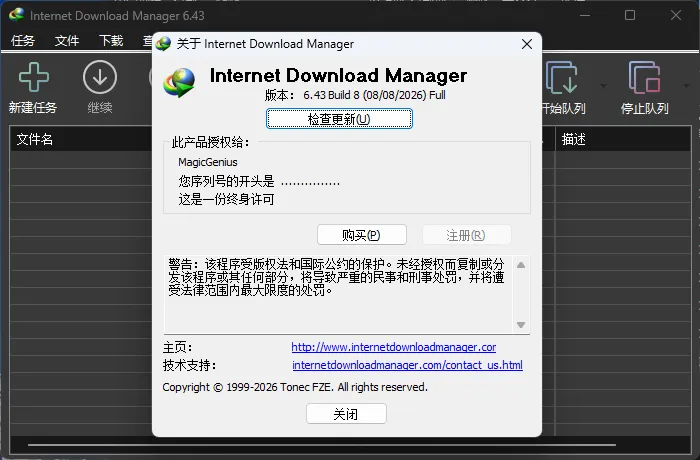Click the warning text scrollbar down arrow
Image resolution: width=700 pixels, height=460 pixels.
521,325
